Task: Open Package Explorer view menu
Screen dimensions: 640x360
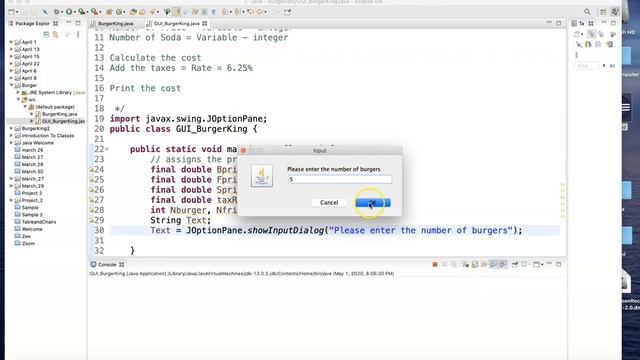Action: pyautogui.click(x=78, y=34)
